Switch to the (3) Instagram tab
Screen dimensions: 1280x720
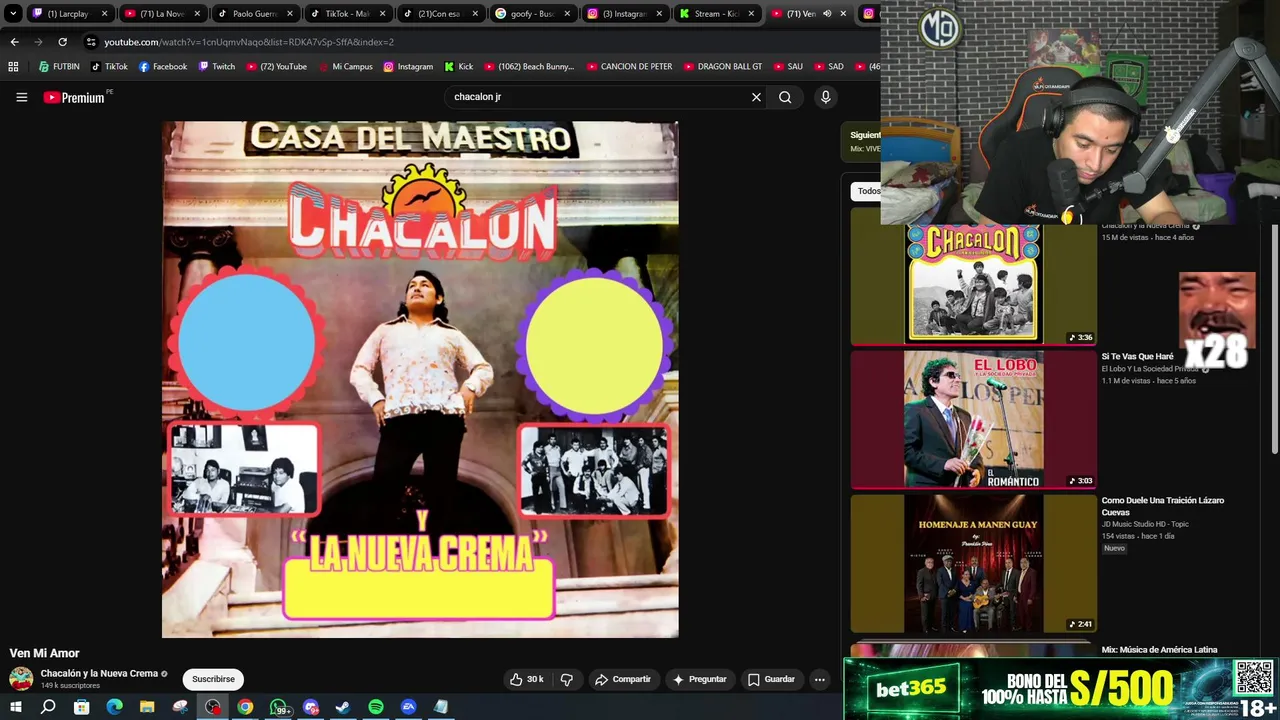coord(624,14)
